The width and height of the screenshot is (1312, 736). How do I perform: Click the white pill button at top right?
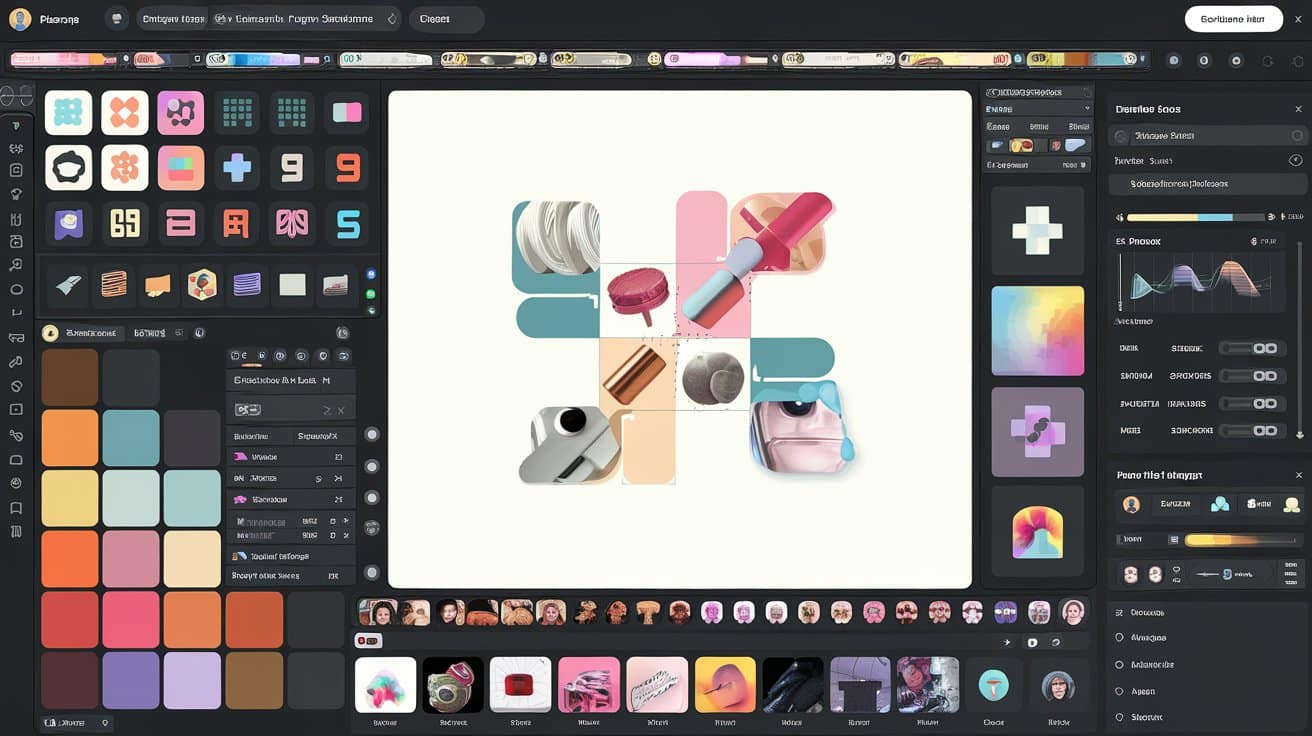pos(1233,19)
